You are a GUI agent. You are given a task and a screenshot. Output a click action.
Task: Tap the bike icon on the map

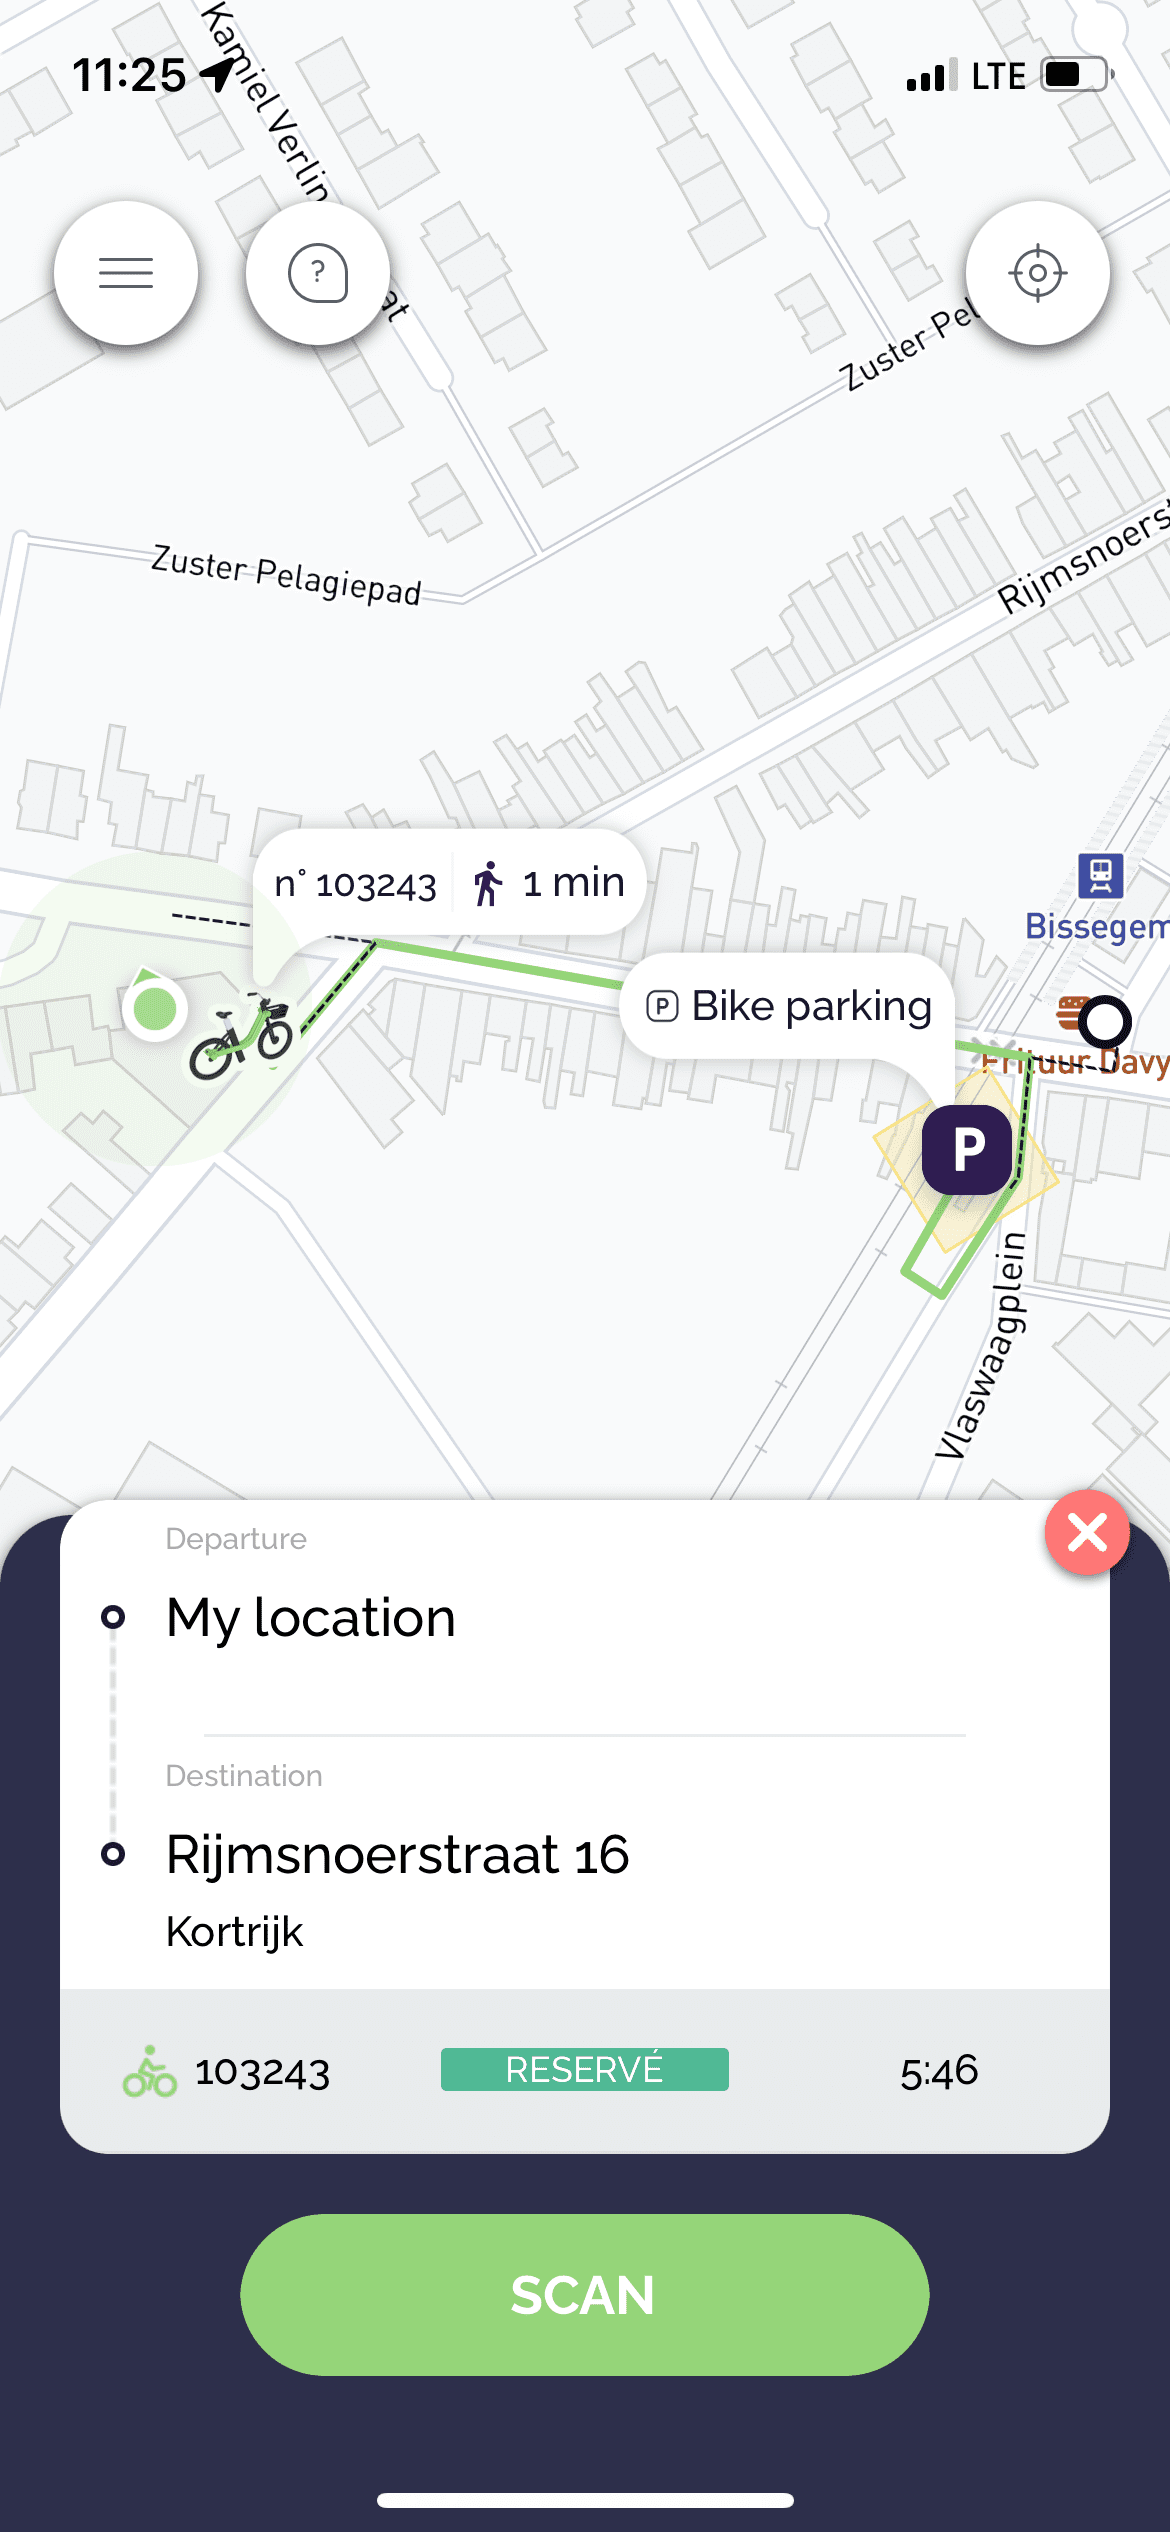click(x=242, y=1036)
